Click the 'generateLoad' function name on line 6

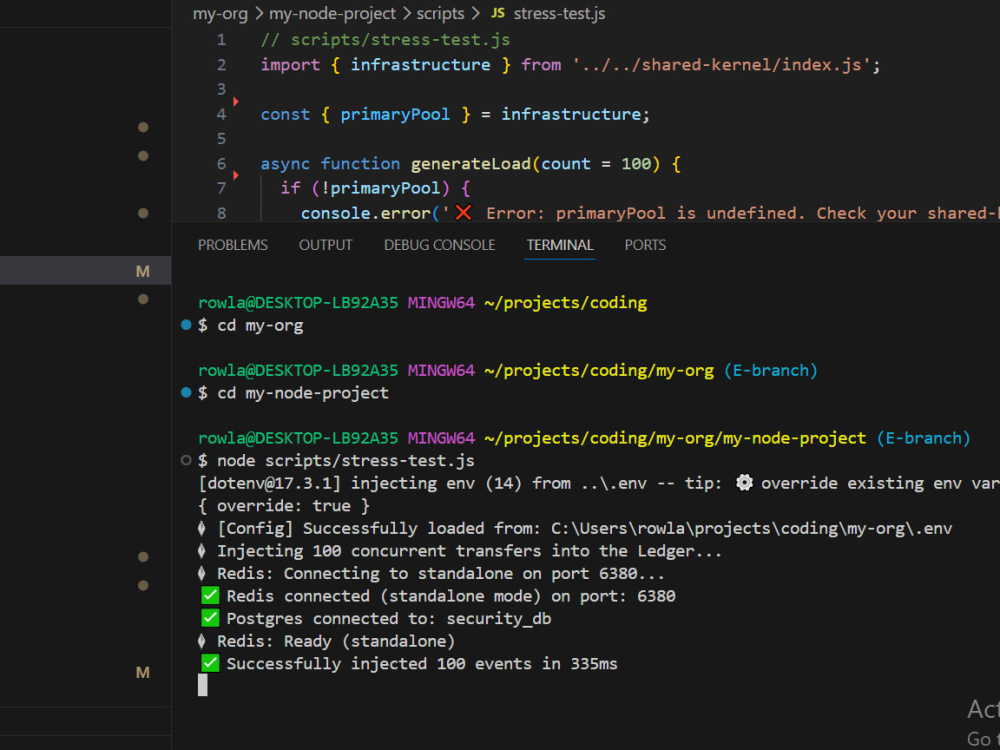pyautogui.click(x=471, y=163)
